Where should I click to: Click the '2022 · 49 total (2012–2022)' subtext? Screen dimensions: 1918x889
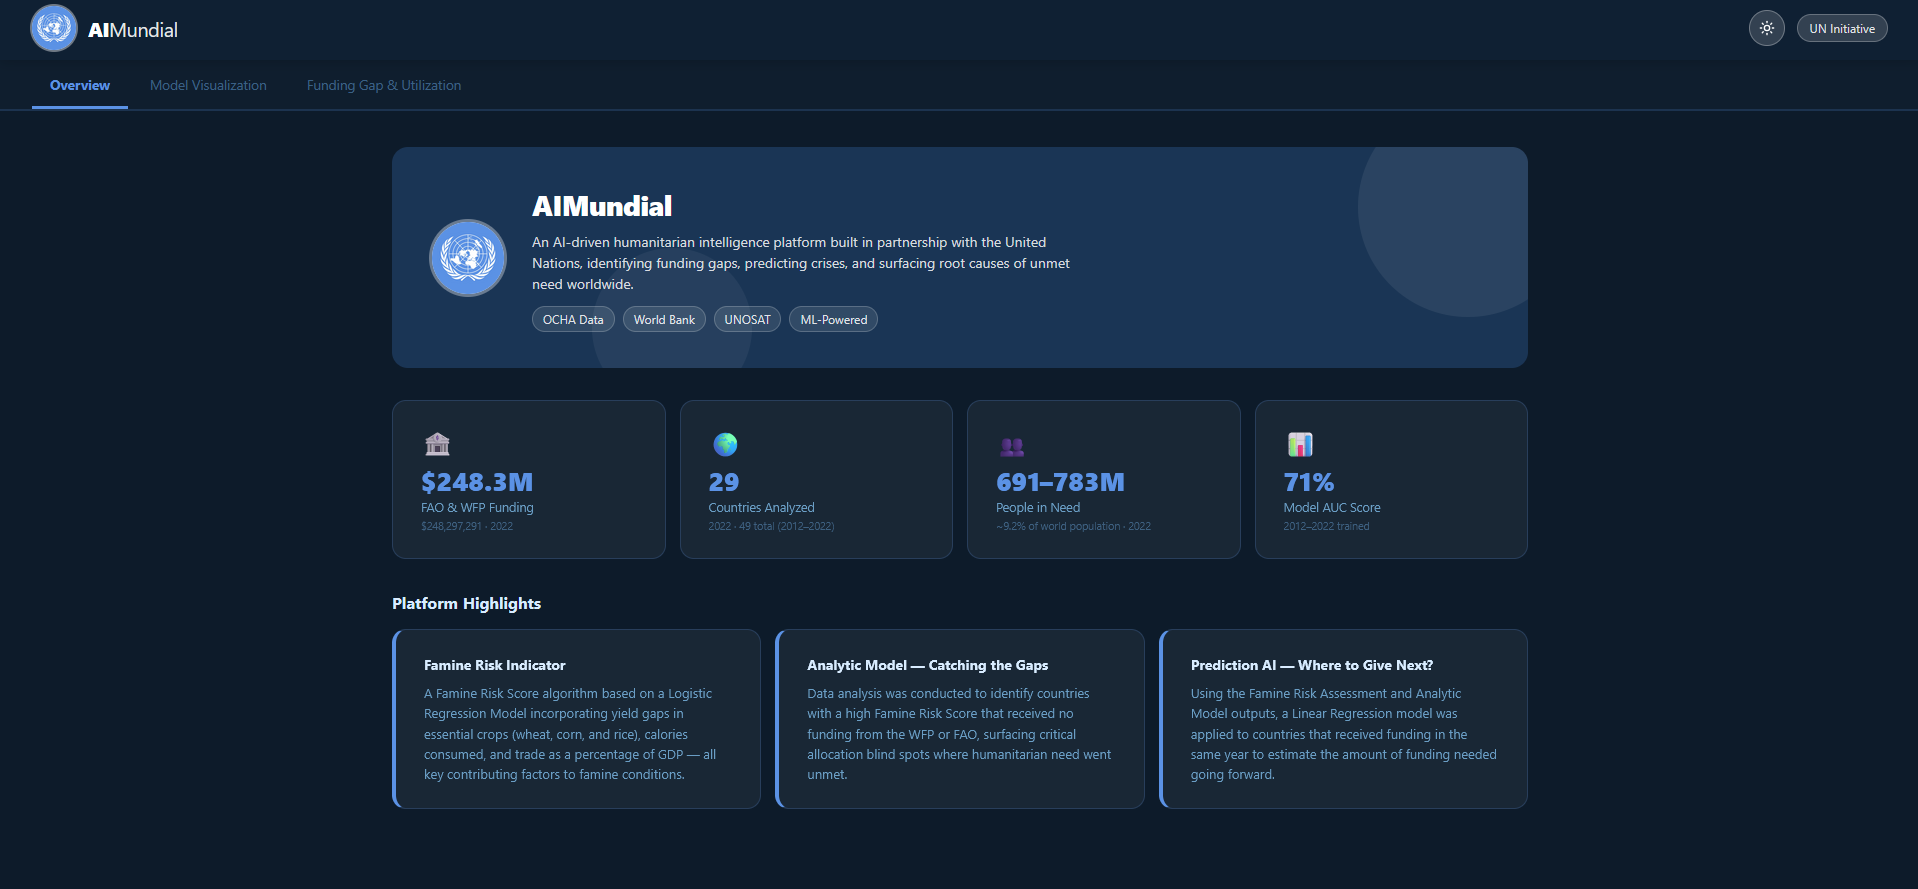(x=771, y=526)
